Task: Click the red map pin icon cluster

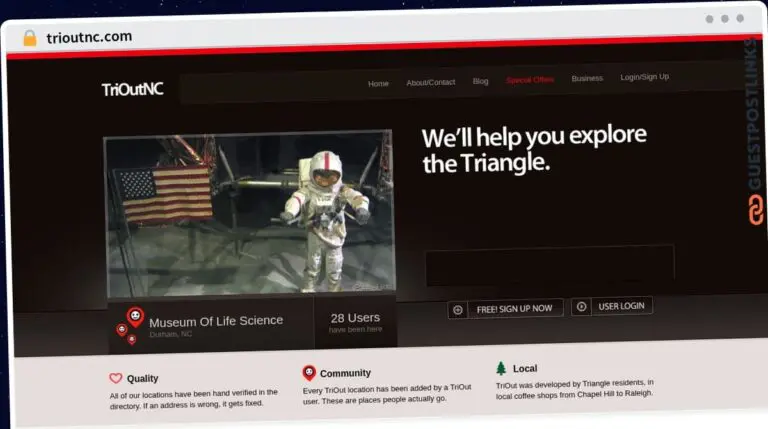Action: [x=129, y=324]
